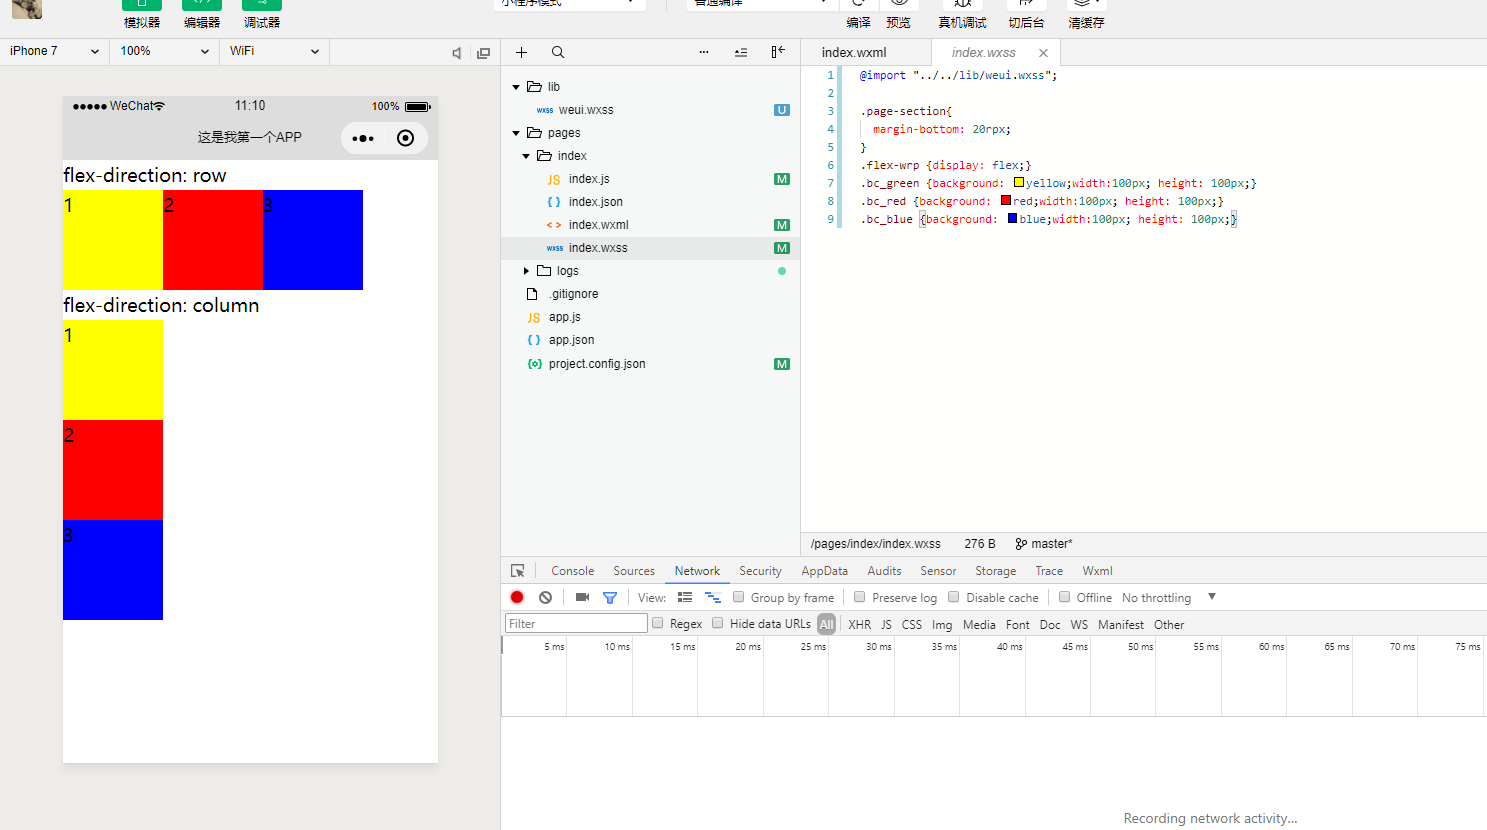Image resolution: width=1487 pixels, height=830 pixels.
Task: Open the index.wxml editor tab
Action: coord(854,52)
